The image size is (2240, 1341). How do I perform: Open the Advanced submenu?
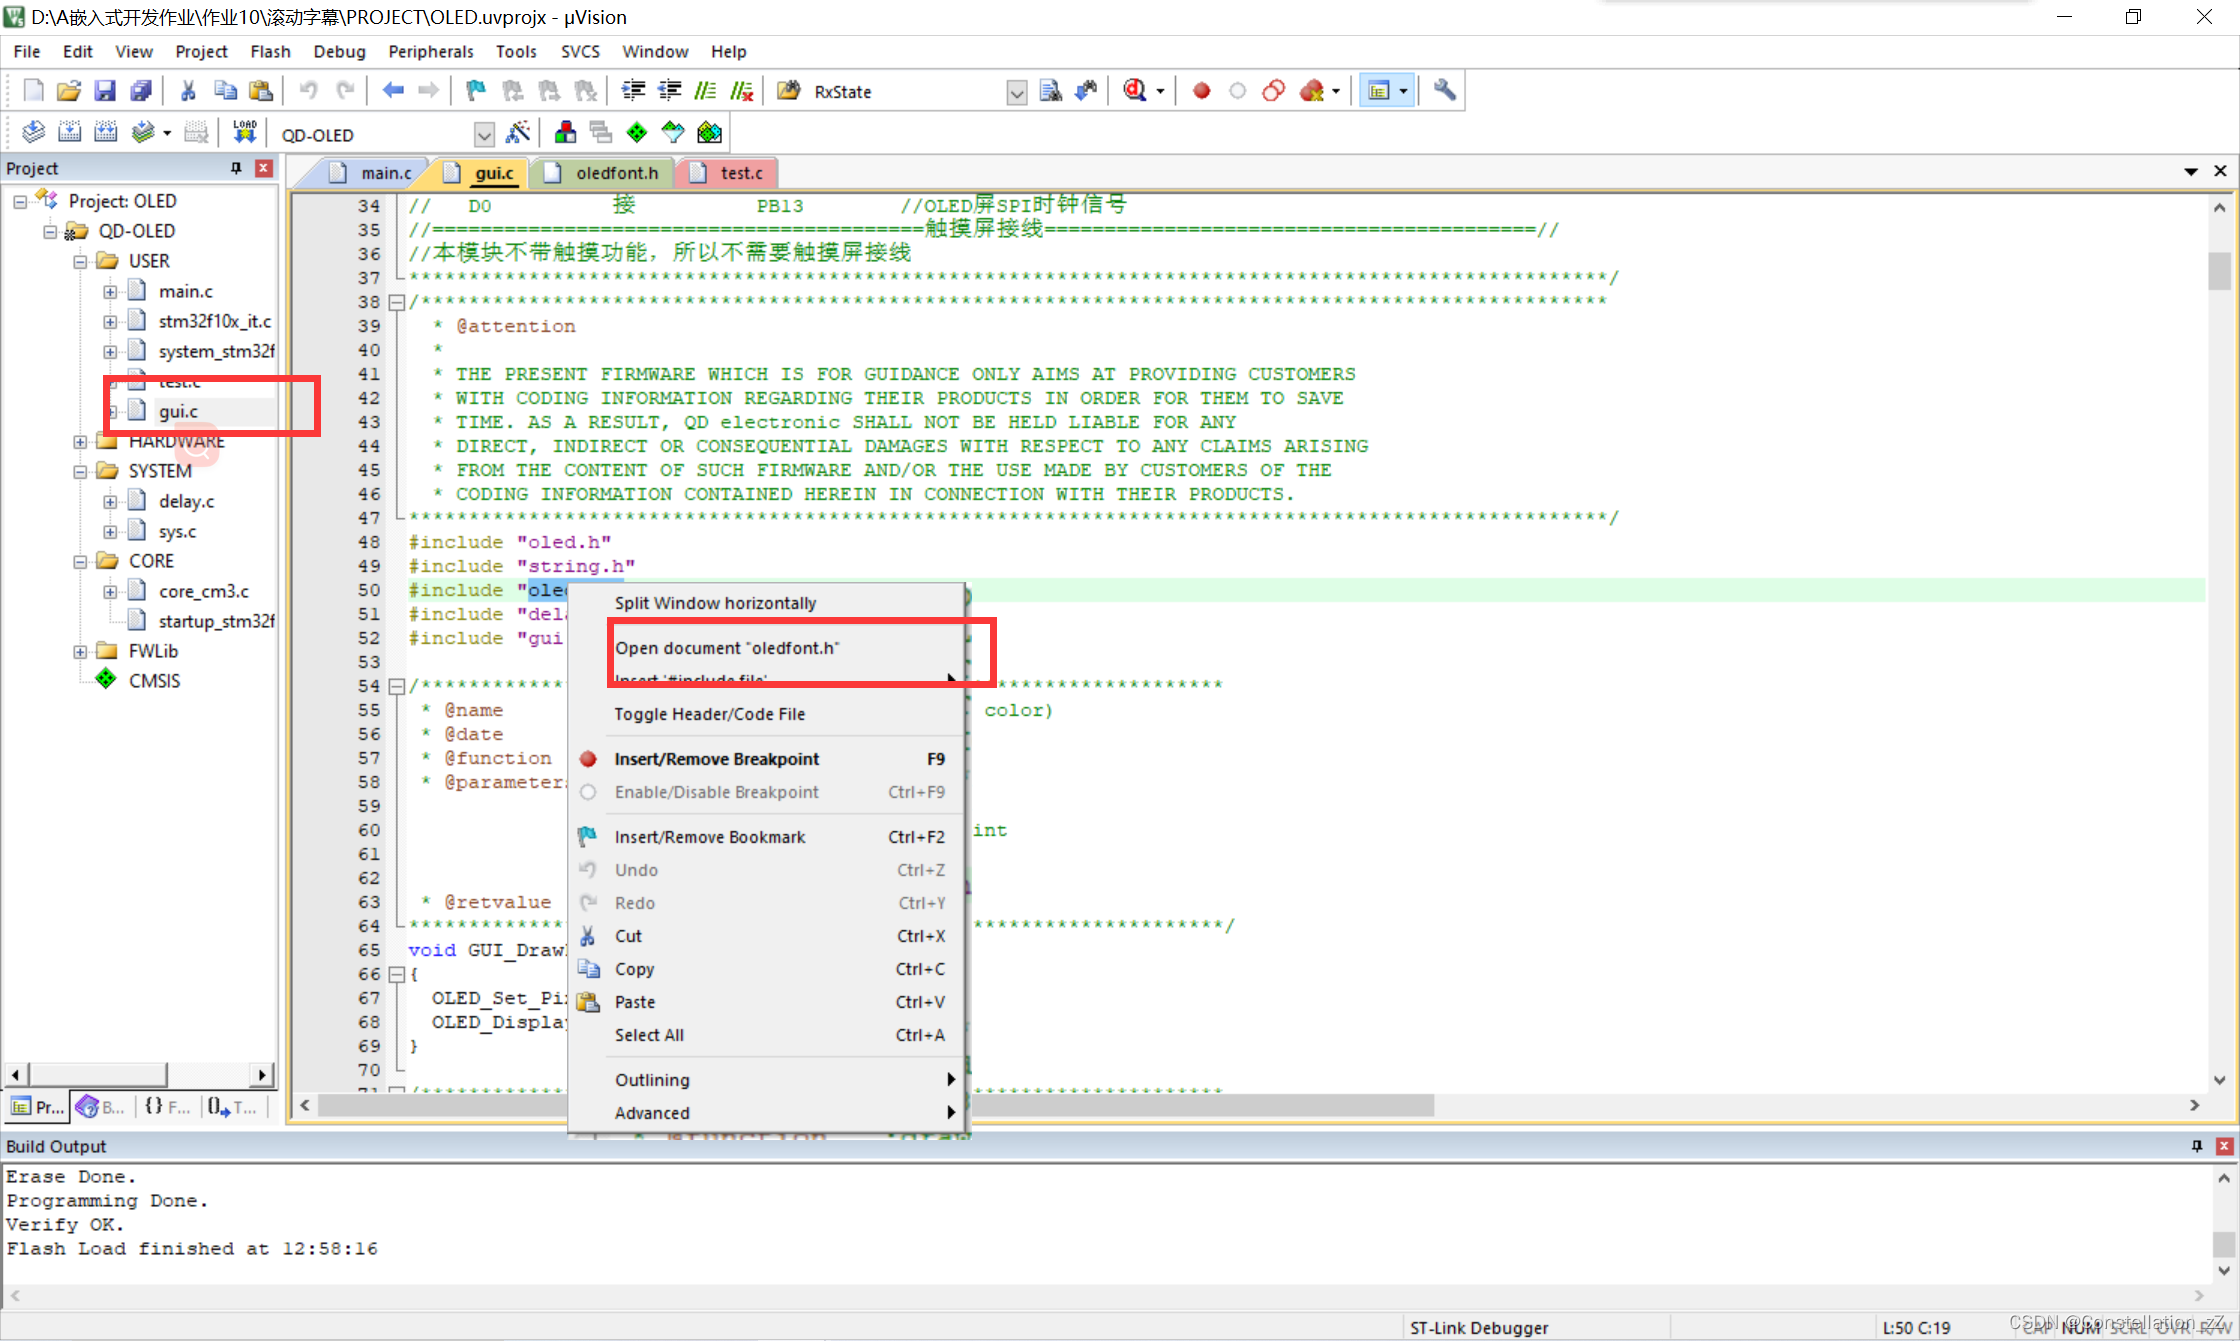coord(767,1113)
